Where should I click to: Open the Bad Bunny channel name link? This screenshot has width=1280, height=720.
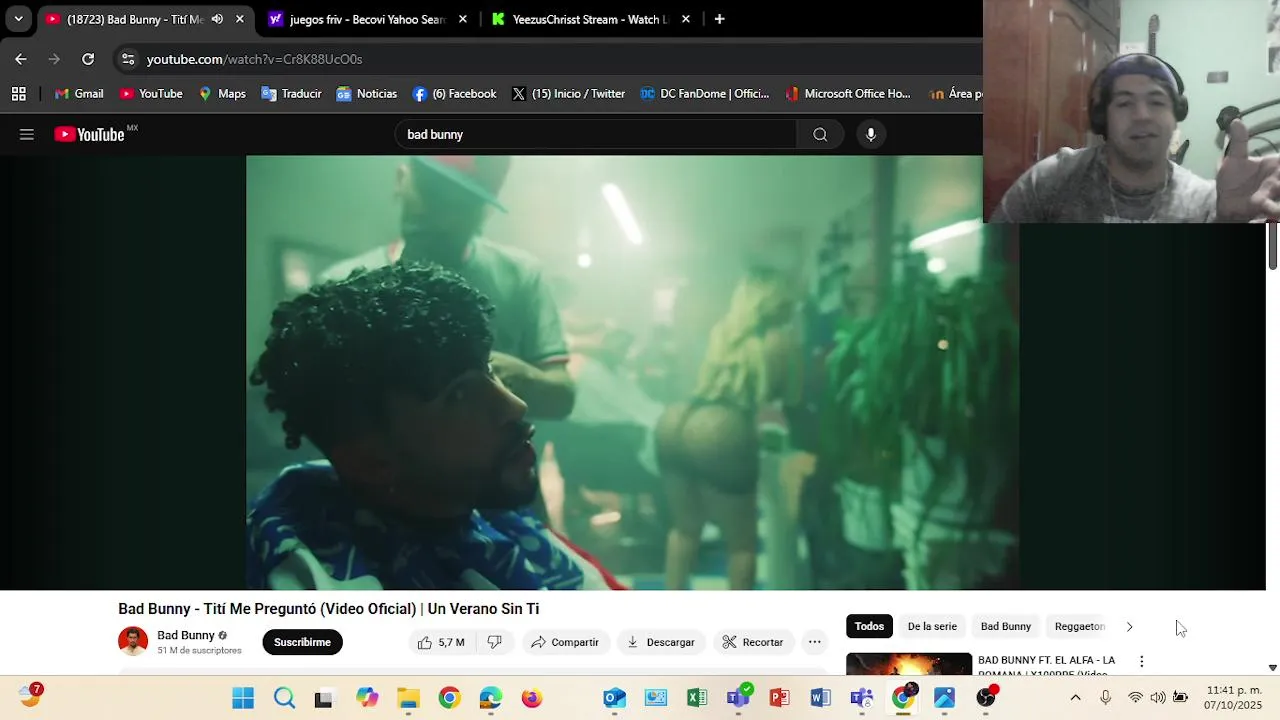tap(186, 635)
